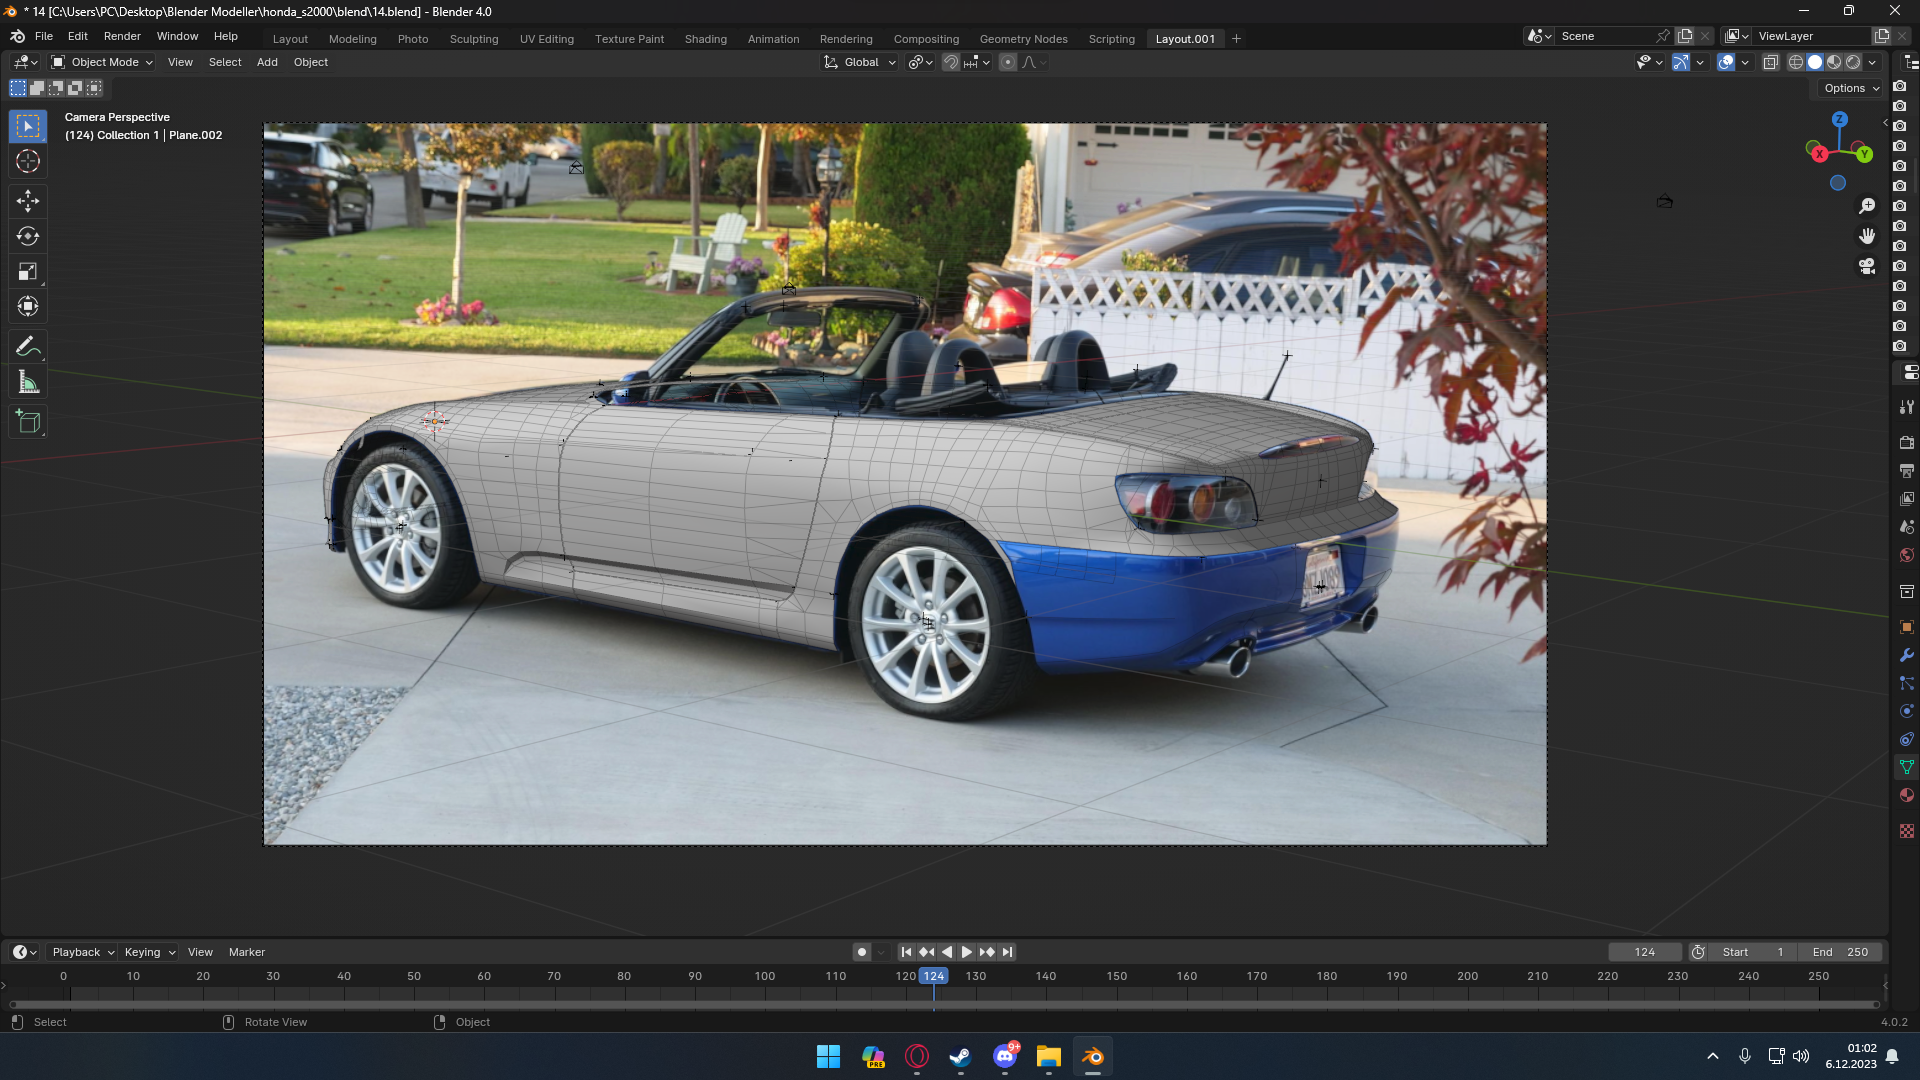Screen dimensions: 1920x1080
Task: Expand the Options dropdown
Action: coord(1851,88)
